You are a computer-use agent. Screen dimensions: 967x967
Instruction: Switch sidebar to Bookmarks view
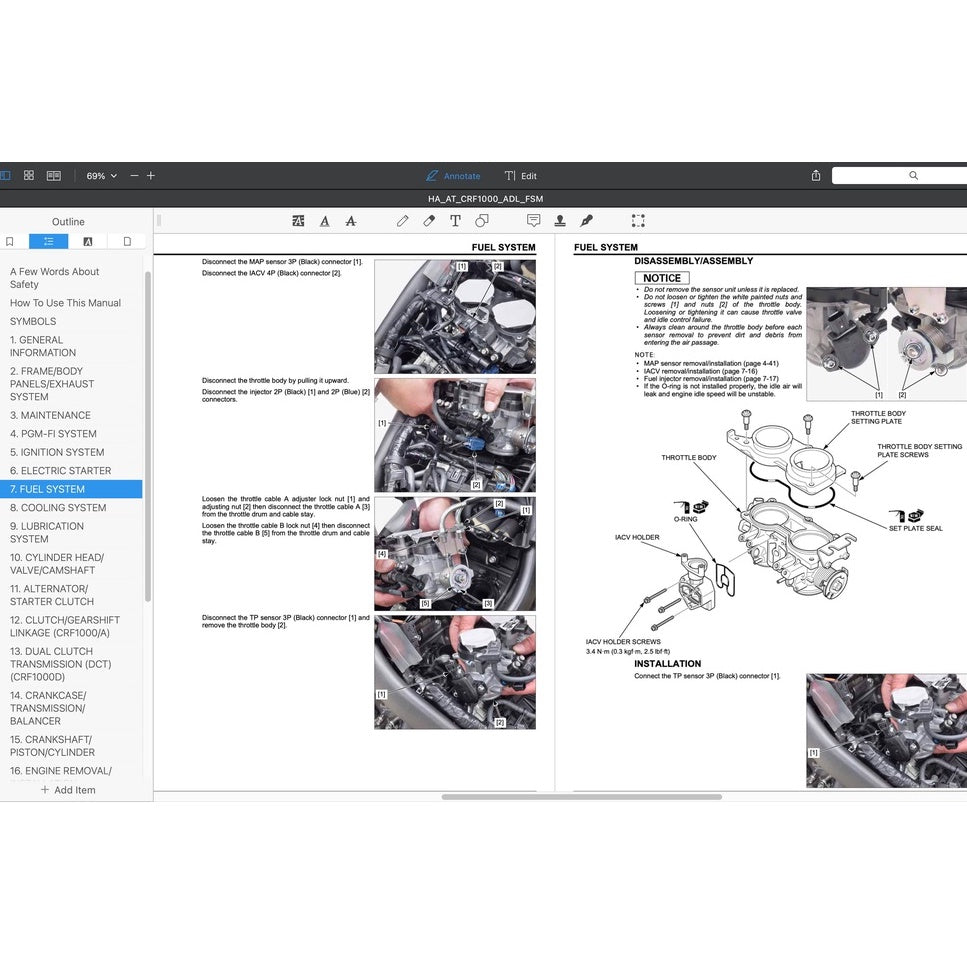[10, 241]
